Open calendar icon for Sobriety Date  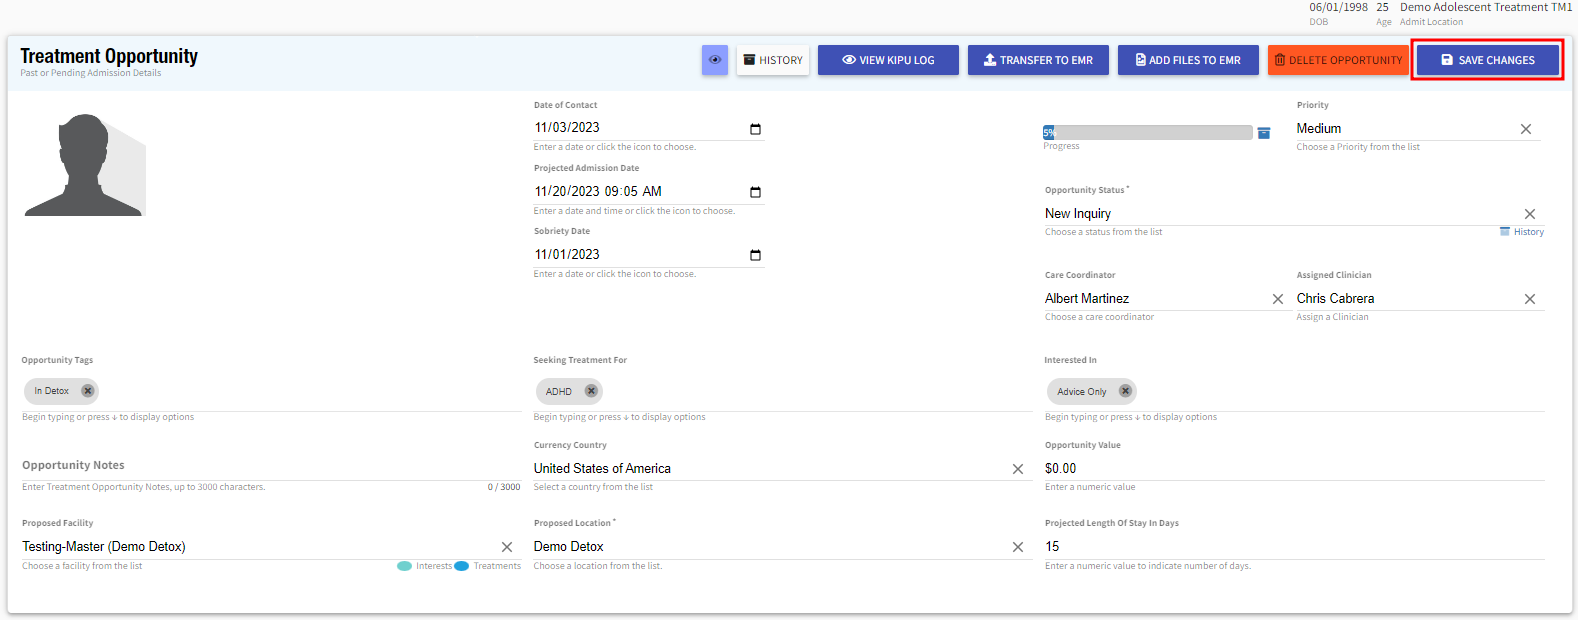(x=755, y=255)
